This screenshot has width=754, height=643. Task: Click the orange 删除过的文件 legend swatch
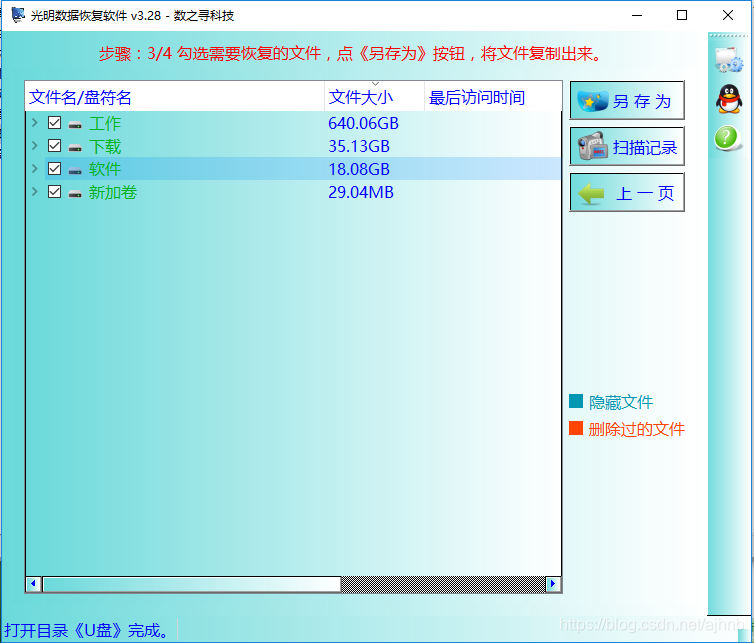coord(576,428)
